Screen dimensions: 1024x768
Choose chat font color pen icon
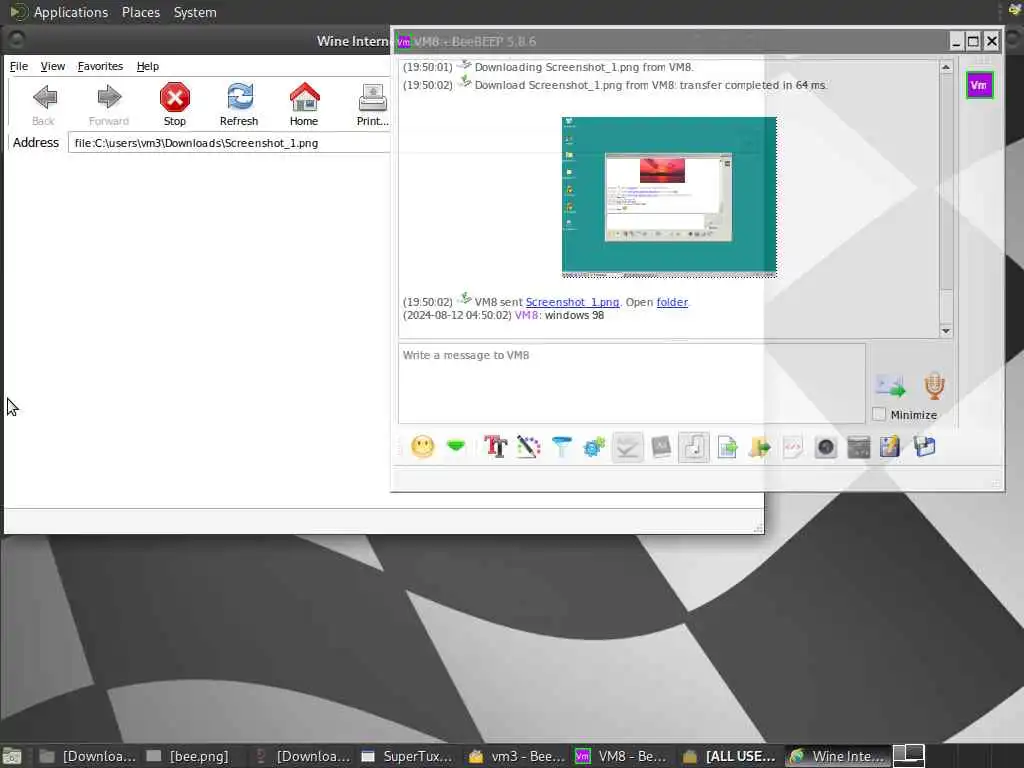pos(528,447)
